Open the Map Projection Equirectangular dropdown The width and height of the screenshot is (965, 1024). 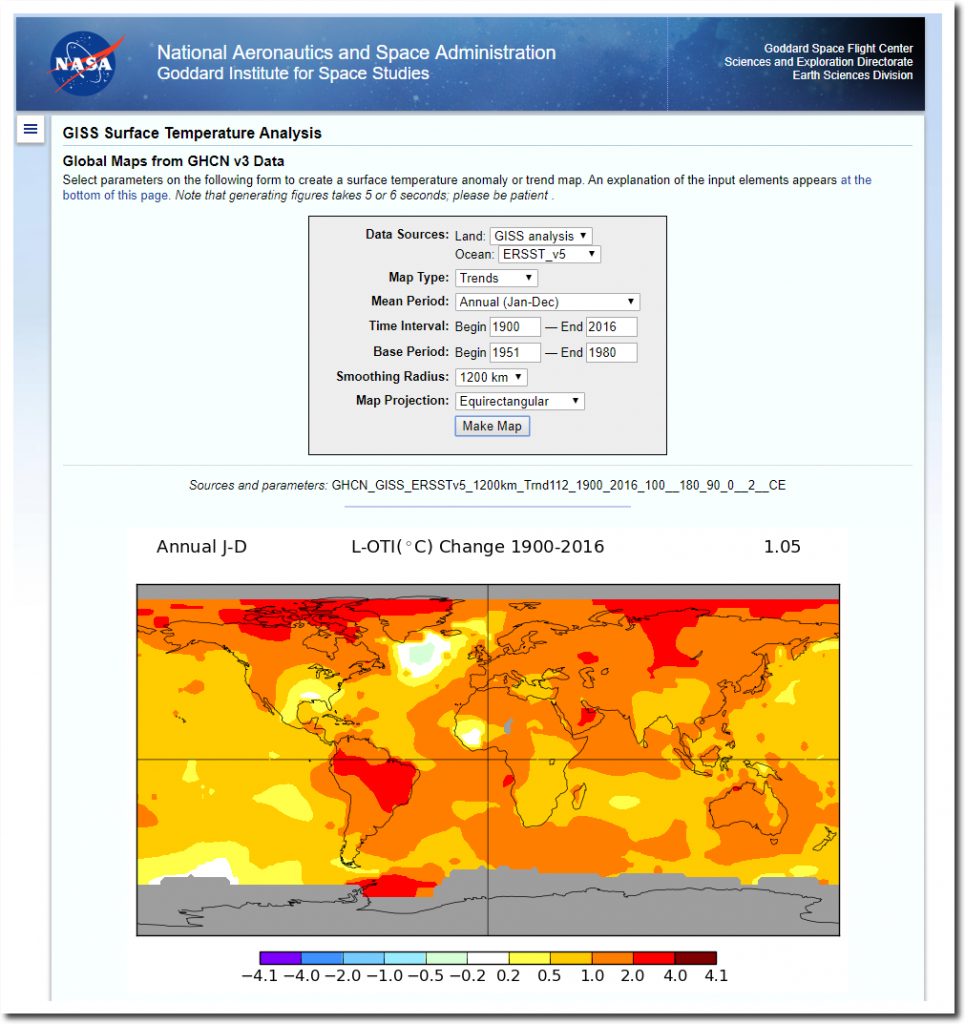click(x=520, y=401)
